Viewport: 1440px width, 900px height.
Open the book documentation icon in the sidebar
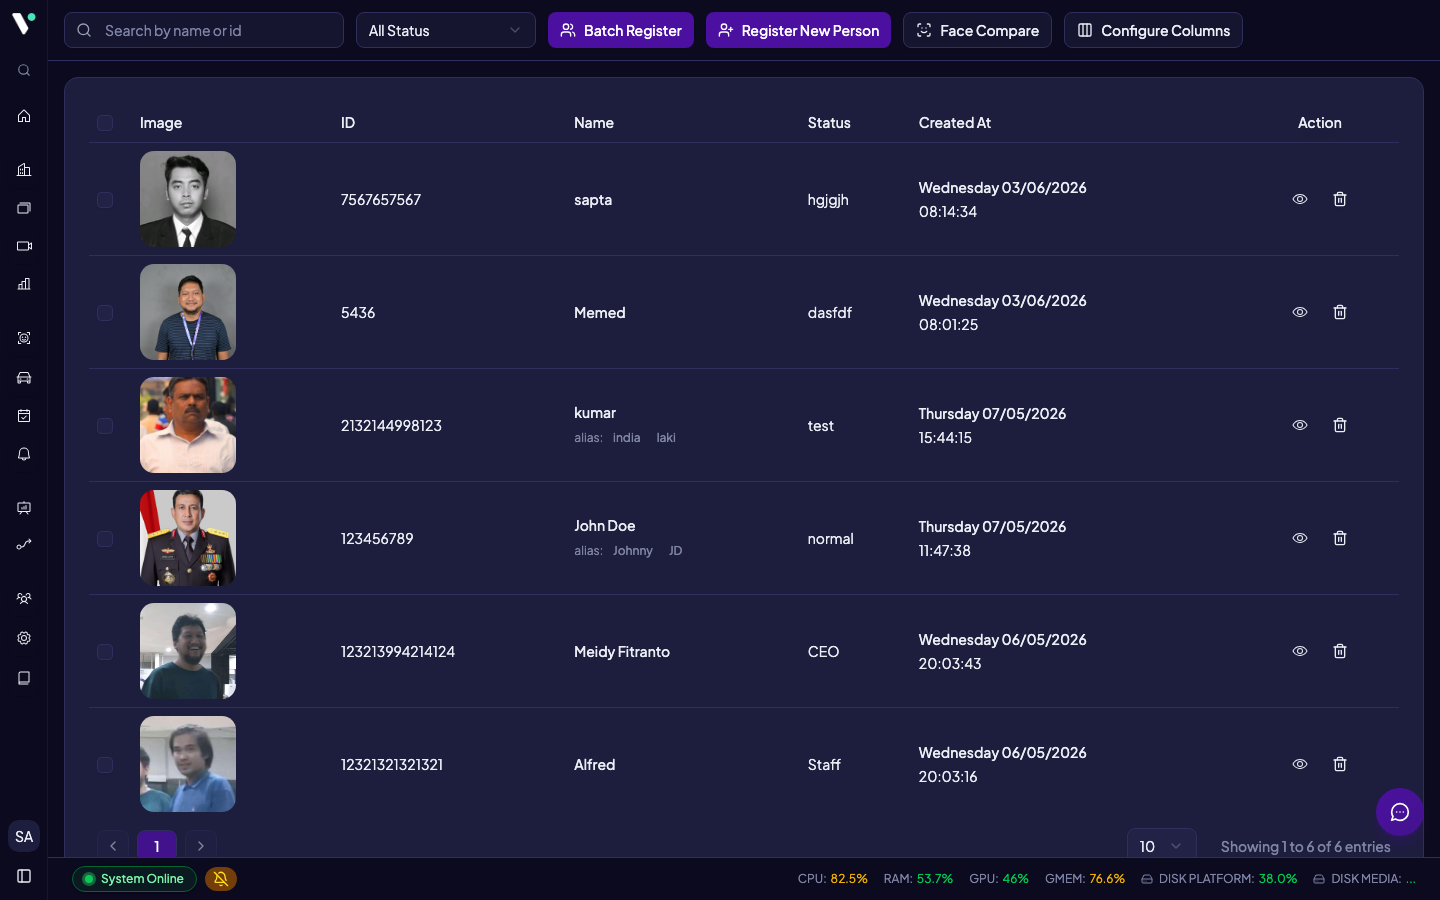[24, 678]
